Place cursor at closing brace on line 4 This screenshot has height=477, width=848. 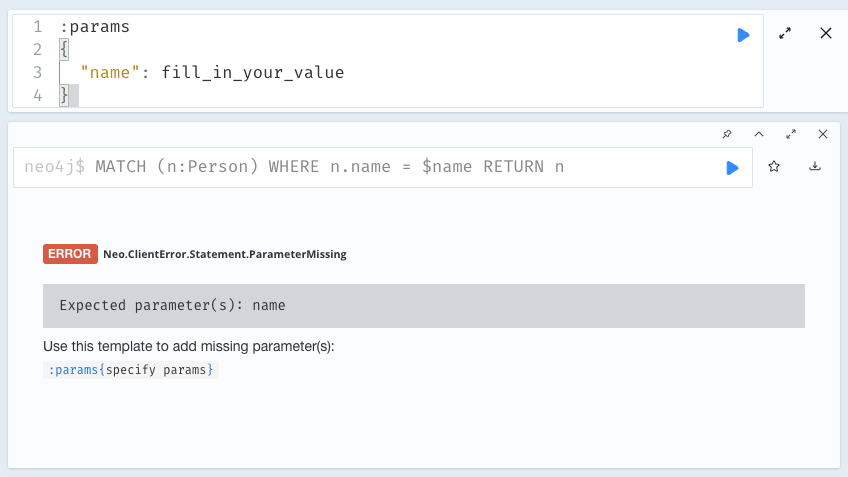coord(65,96)
